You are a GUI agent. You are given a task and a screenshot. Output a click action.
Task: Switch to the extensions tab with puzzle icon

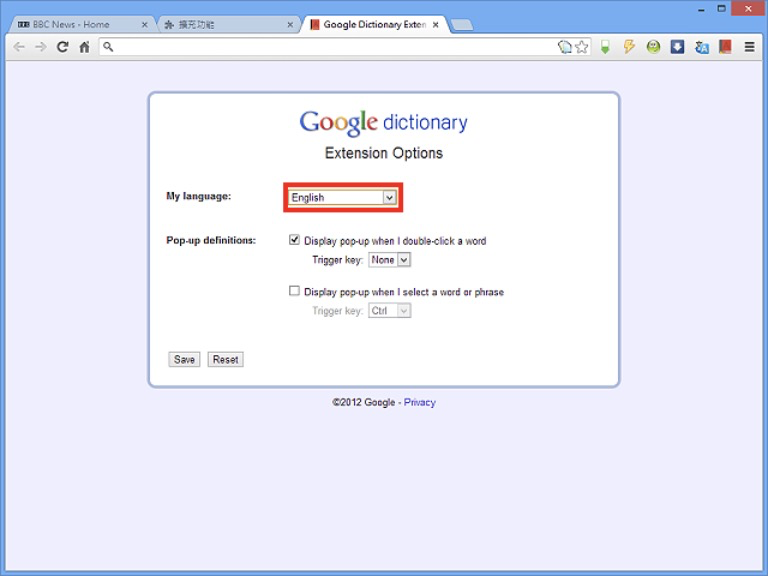(x=228, y=24)
